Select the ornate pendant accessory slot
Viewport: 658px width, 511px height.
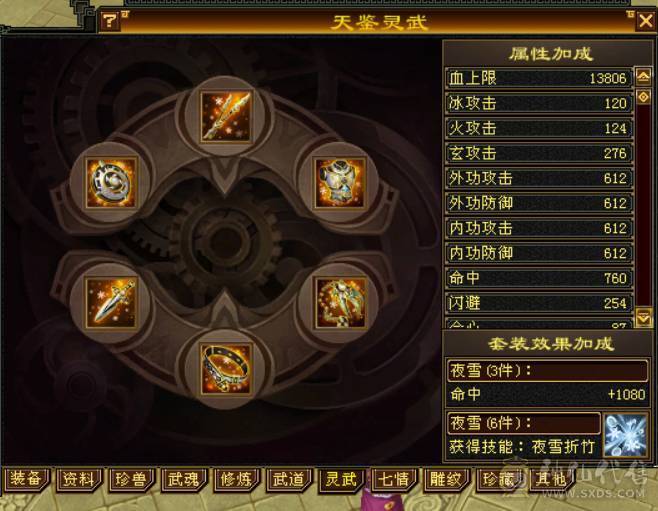point(340,302)
